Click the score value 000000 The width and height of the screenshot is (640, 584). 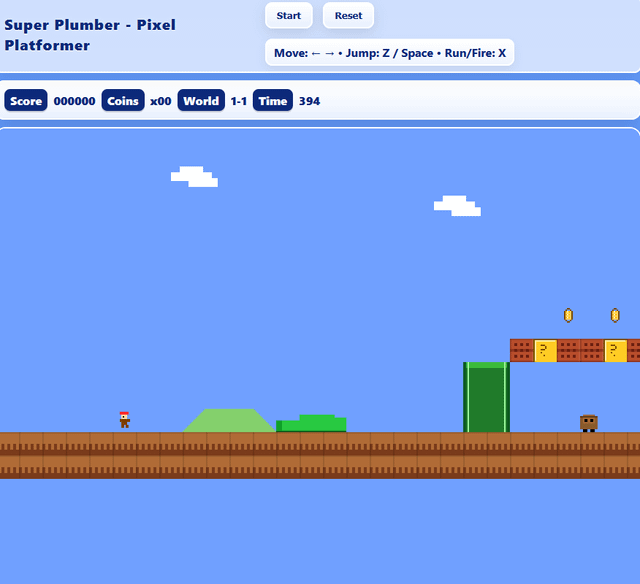click(x=74, y=101)
